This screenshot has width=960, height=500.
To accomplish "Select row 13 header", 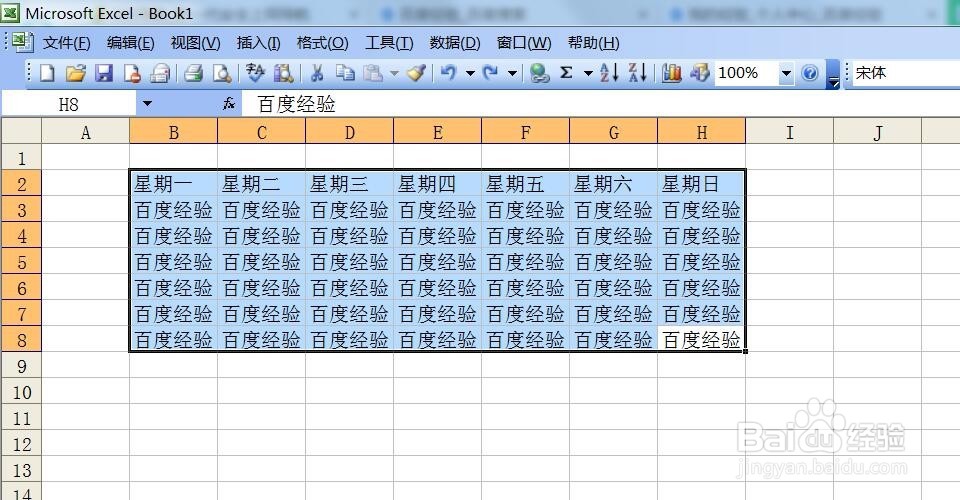I will tap(21, 470).
